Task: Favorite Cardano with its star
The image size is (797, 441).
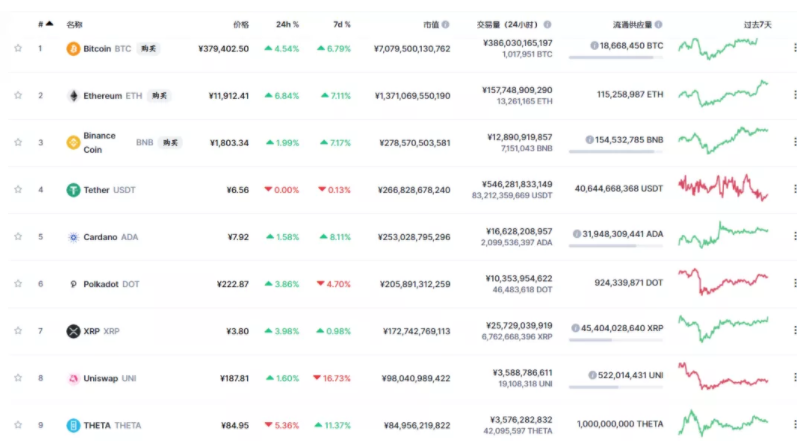Action: [18, 236]
